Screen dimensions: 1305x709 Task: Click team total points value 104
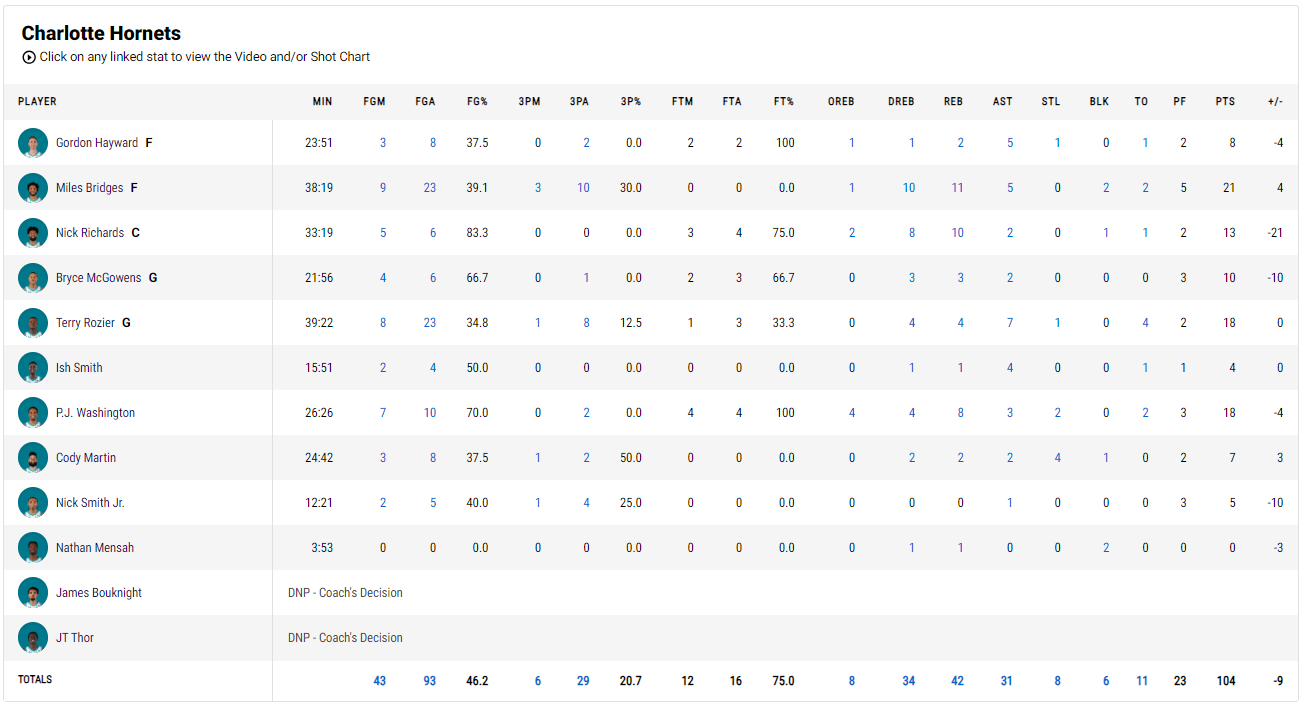pyautogui.click(x=1225, y=681)
